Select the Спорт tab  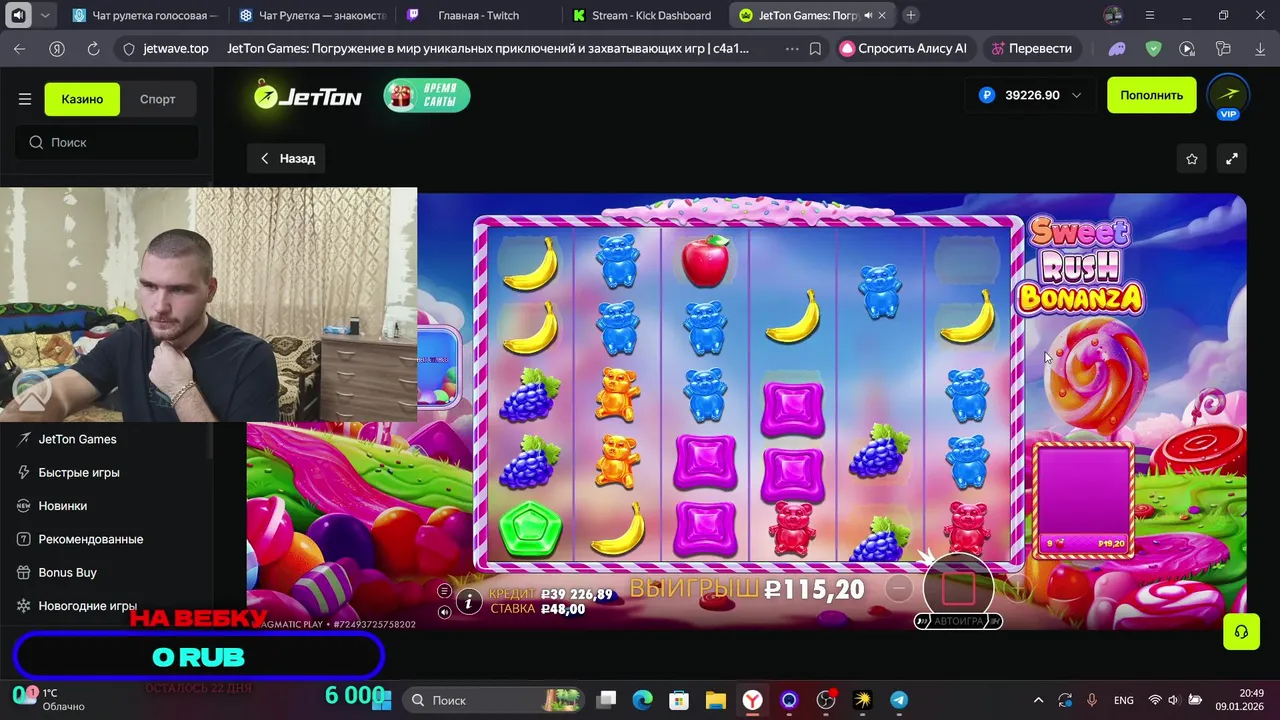(157, 99)
